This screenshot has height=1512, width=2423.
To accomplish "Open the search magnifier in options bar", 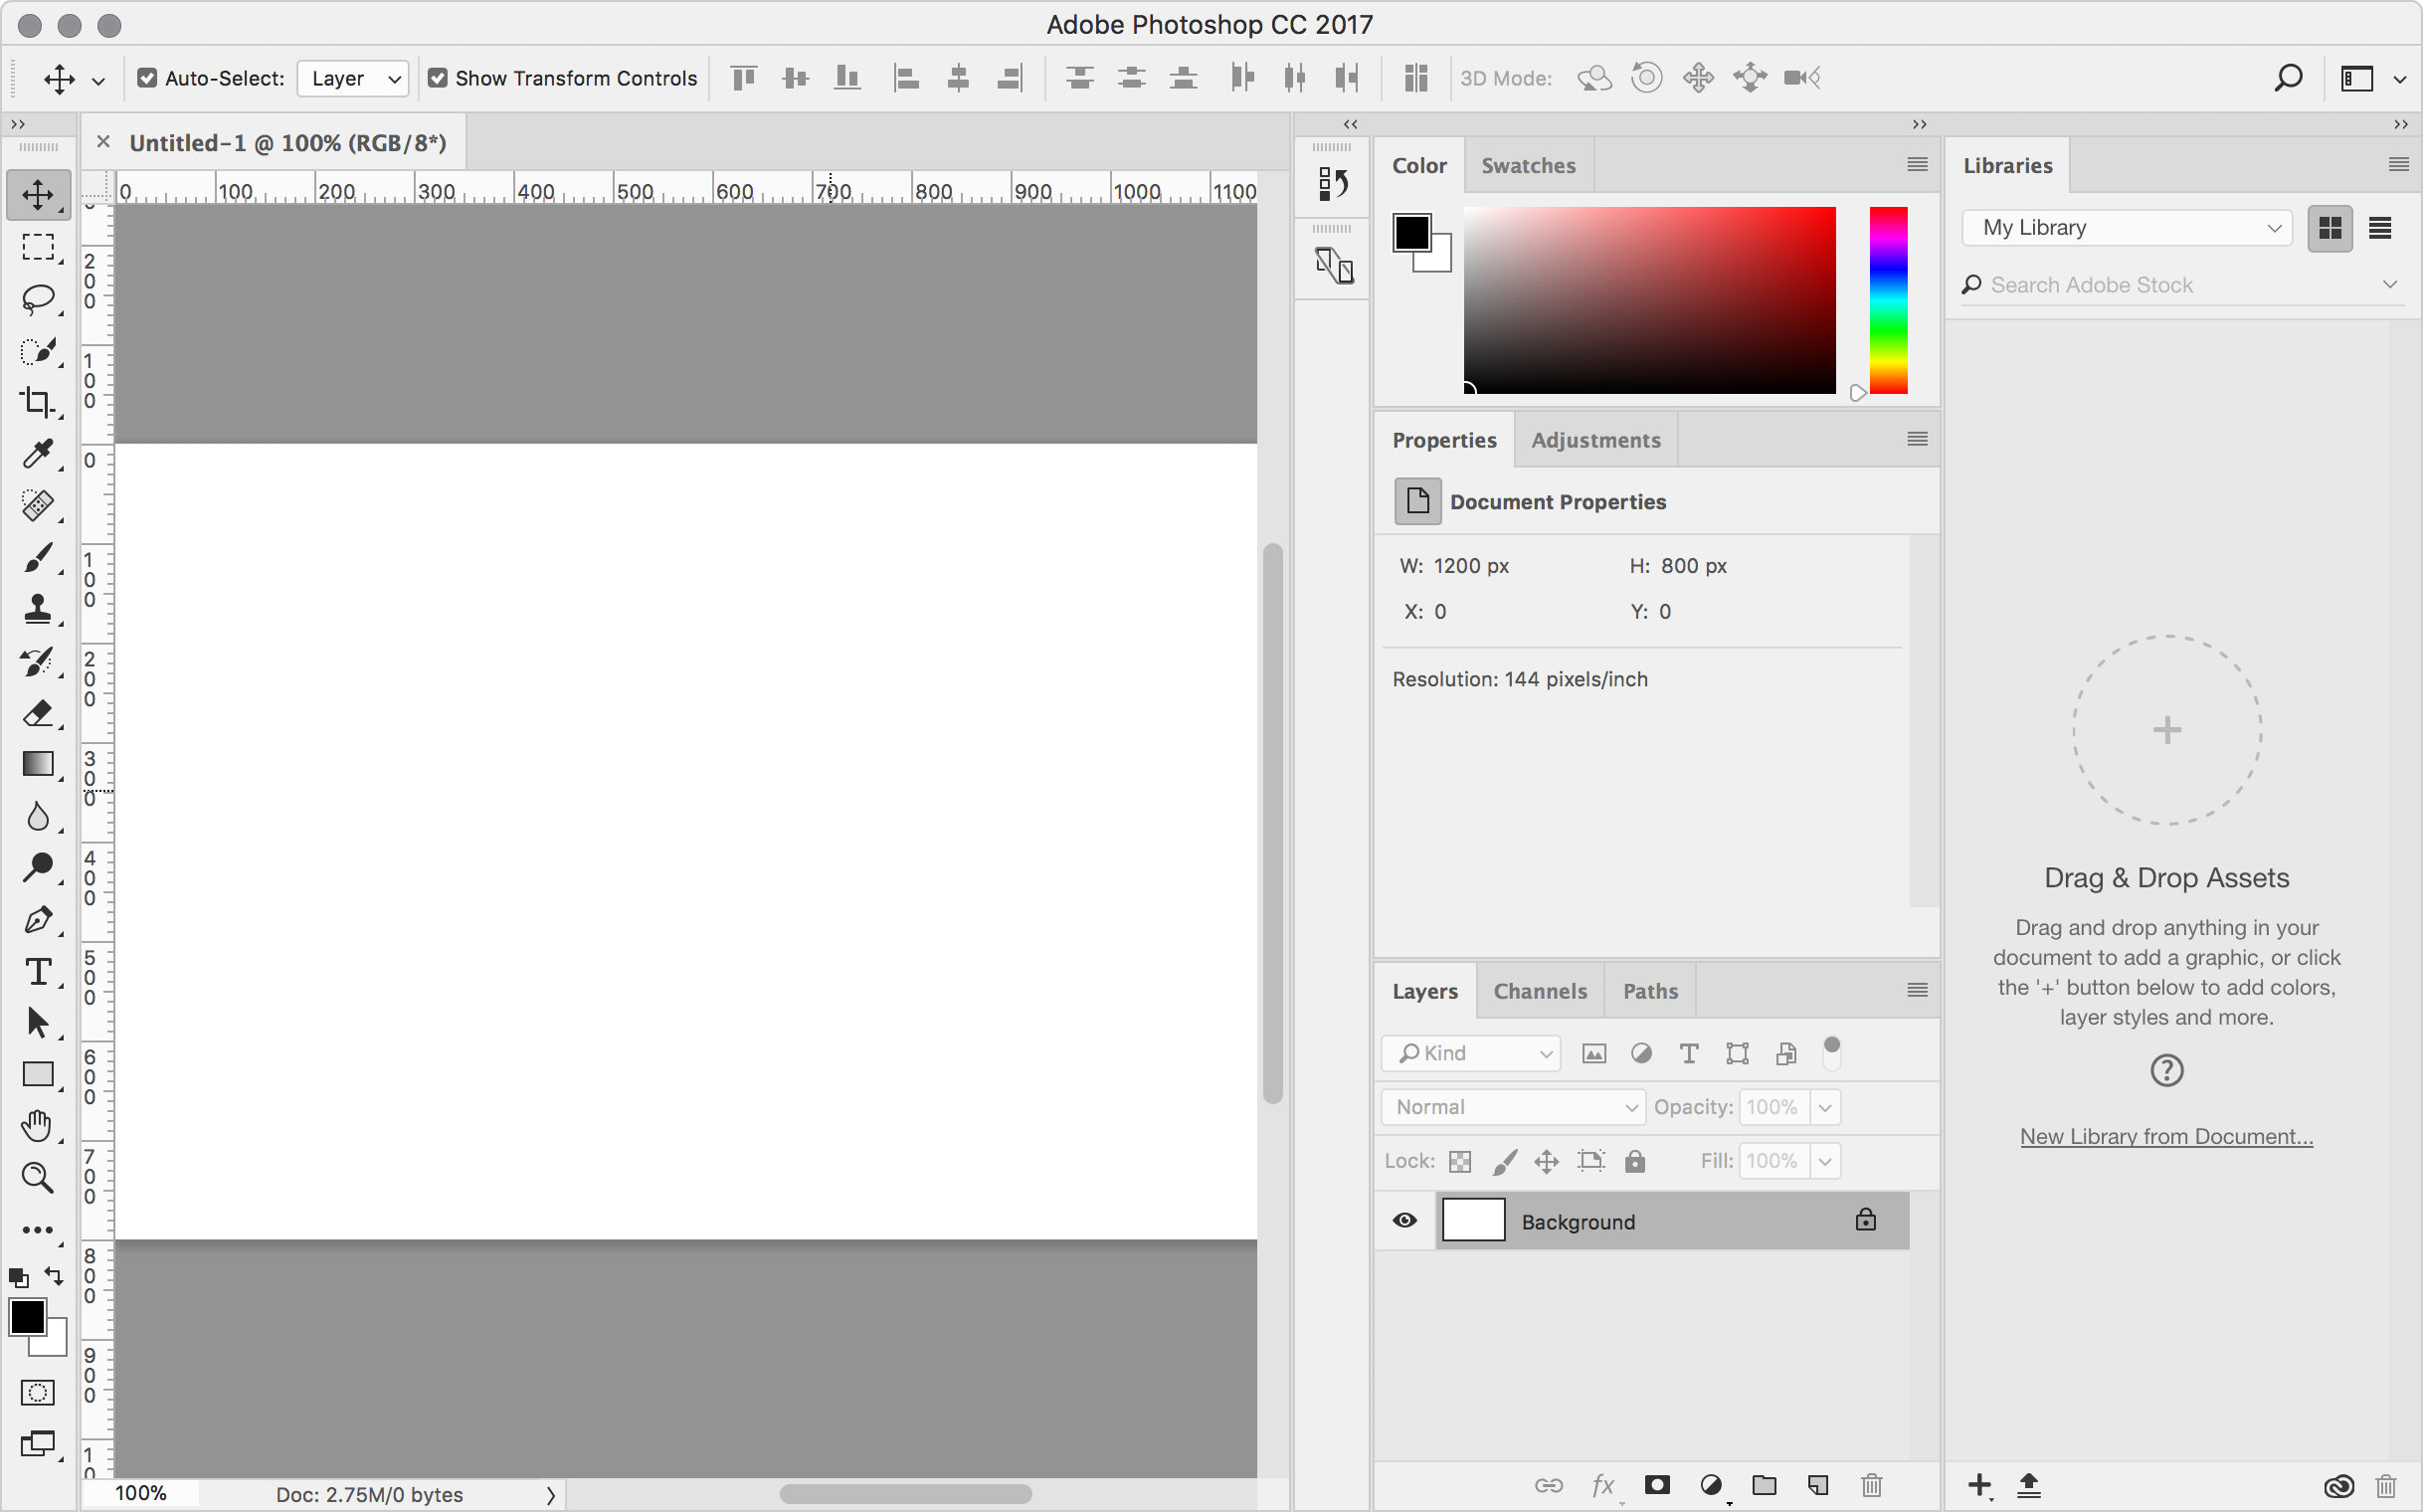I will [x=2288, y=78].
